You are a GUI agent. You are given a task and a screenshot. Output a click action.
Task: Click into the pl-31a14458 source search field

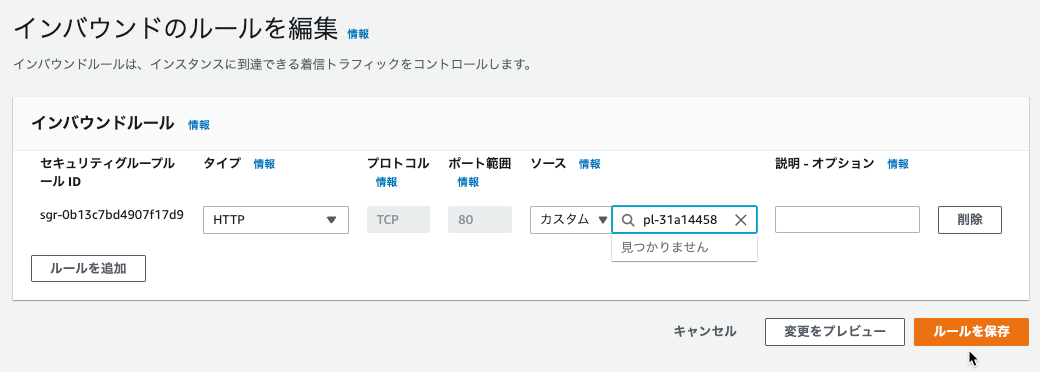pyautogui.click(x=684, y=220)
